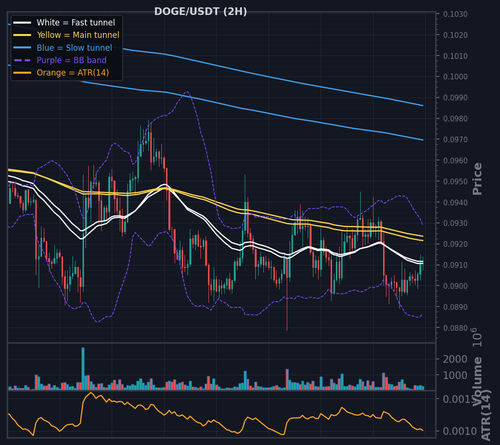Click the 0.0940 price axis tick

click(455, 203)
